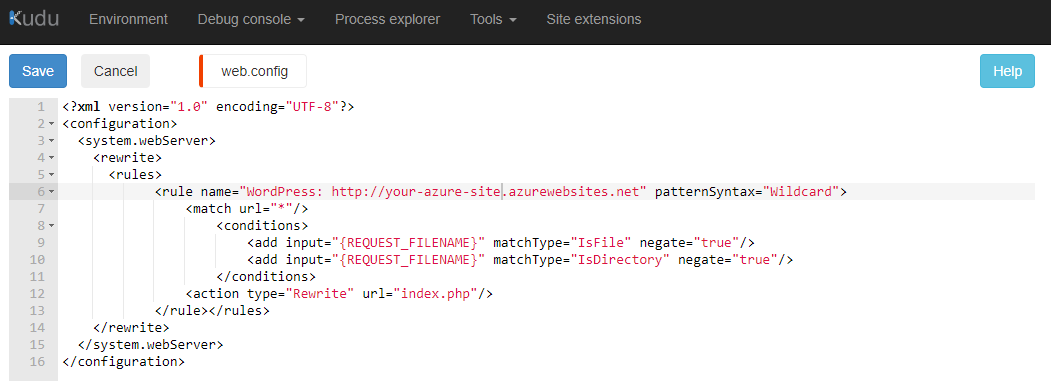Go to Site extensions

pos(594,19)
